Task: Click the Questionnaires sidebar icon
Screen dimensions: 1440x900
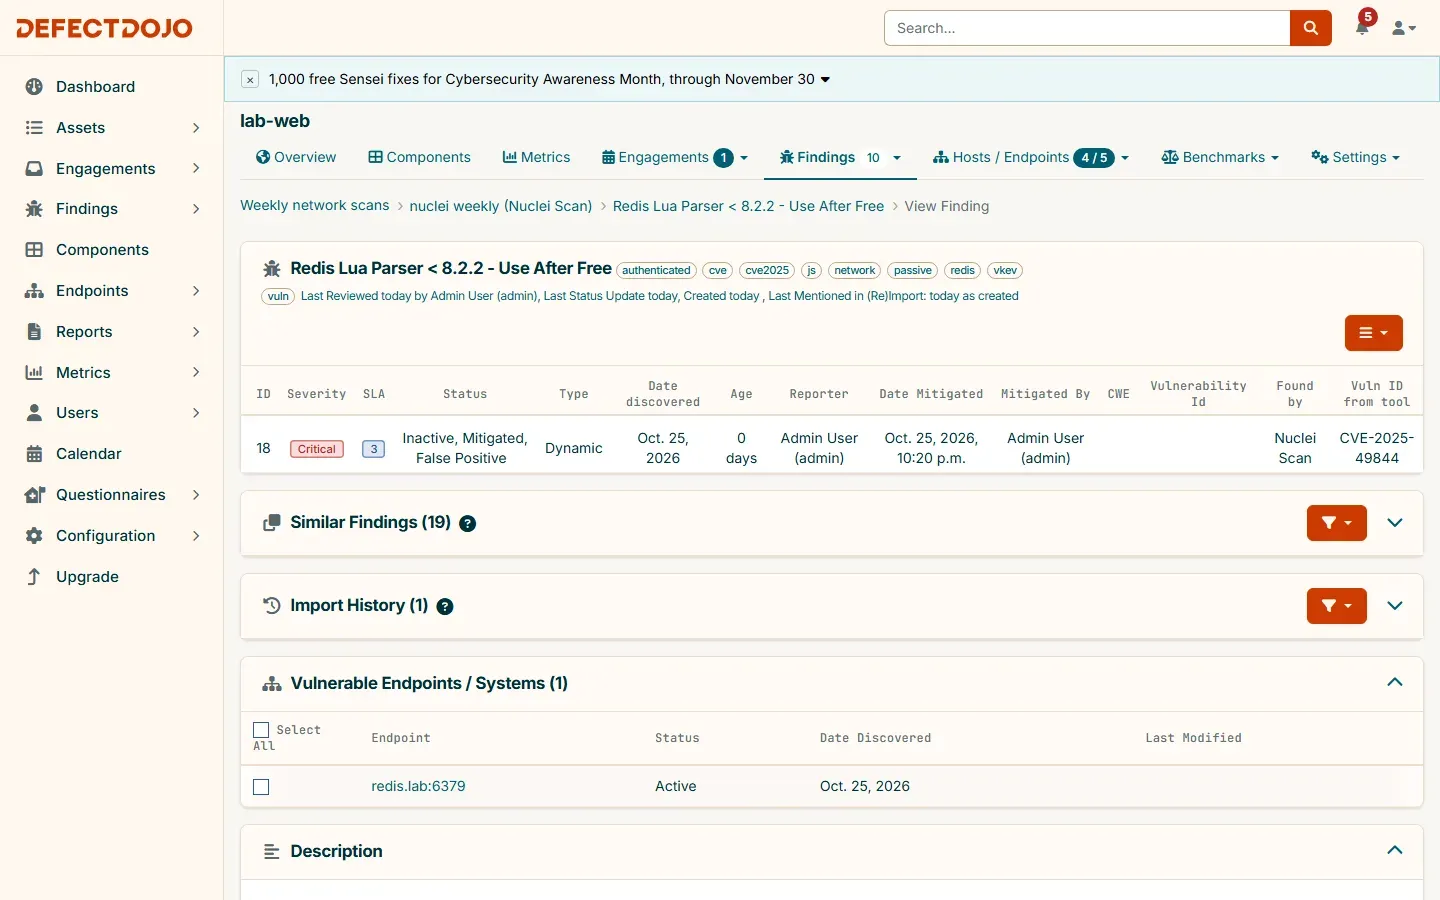Action: (34, 495)
